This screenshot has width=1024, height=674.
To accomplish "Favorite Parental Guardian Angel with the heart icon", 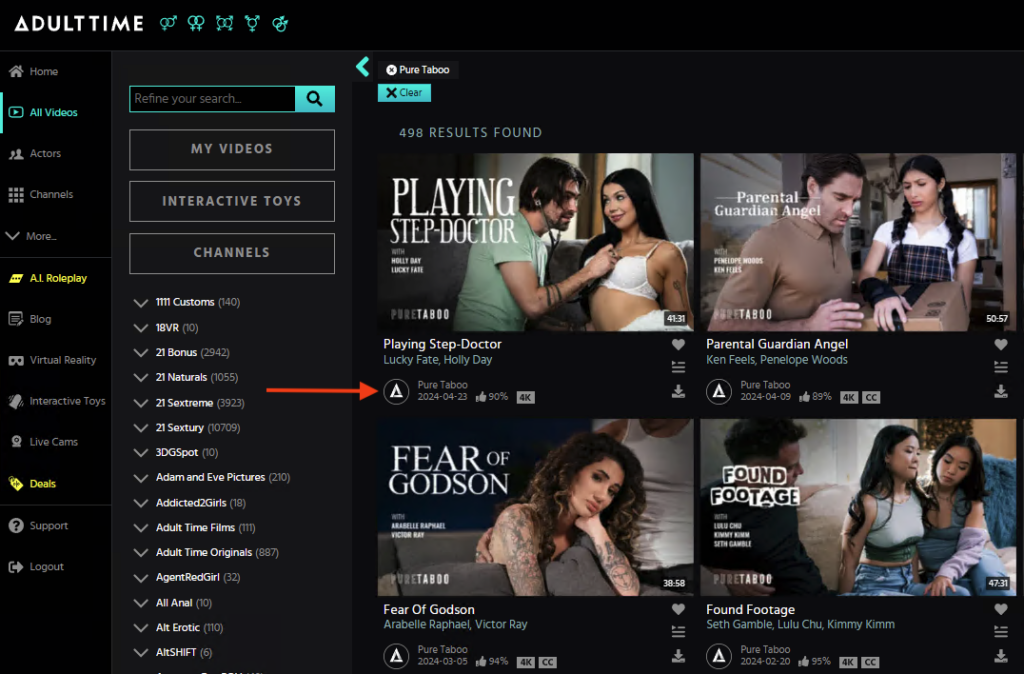I will click(1000, 344).
